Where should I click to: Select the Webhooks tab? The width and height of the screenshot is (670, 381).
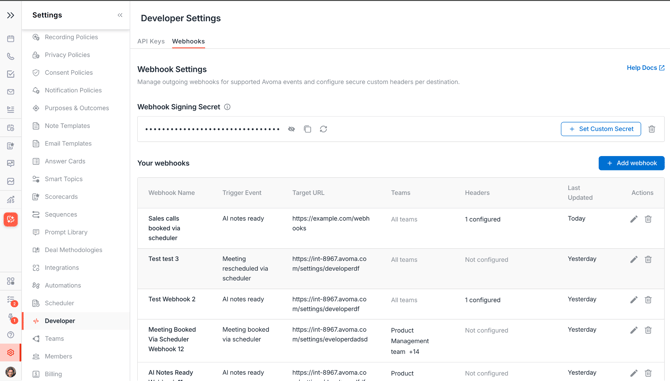(188, 41)
